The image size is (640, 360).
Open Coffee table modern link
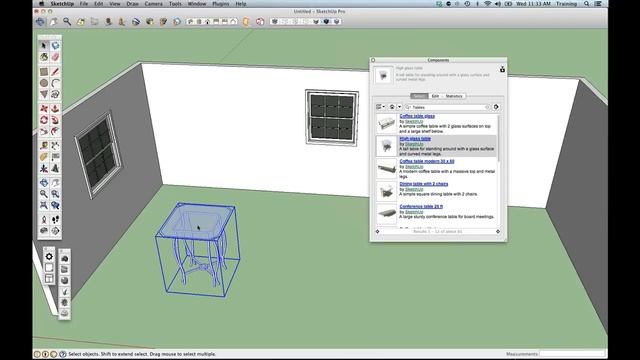pyautogui.click(x=427, y=161)
